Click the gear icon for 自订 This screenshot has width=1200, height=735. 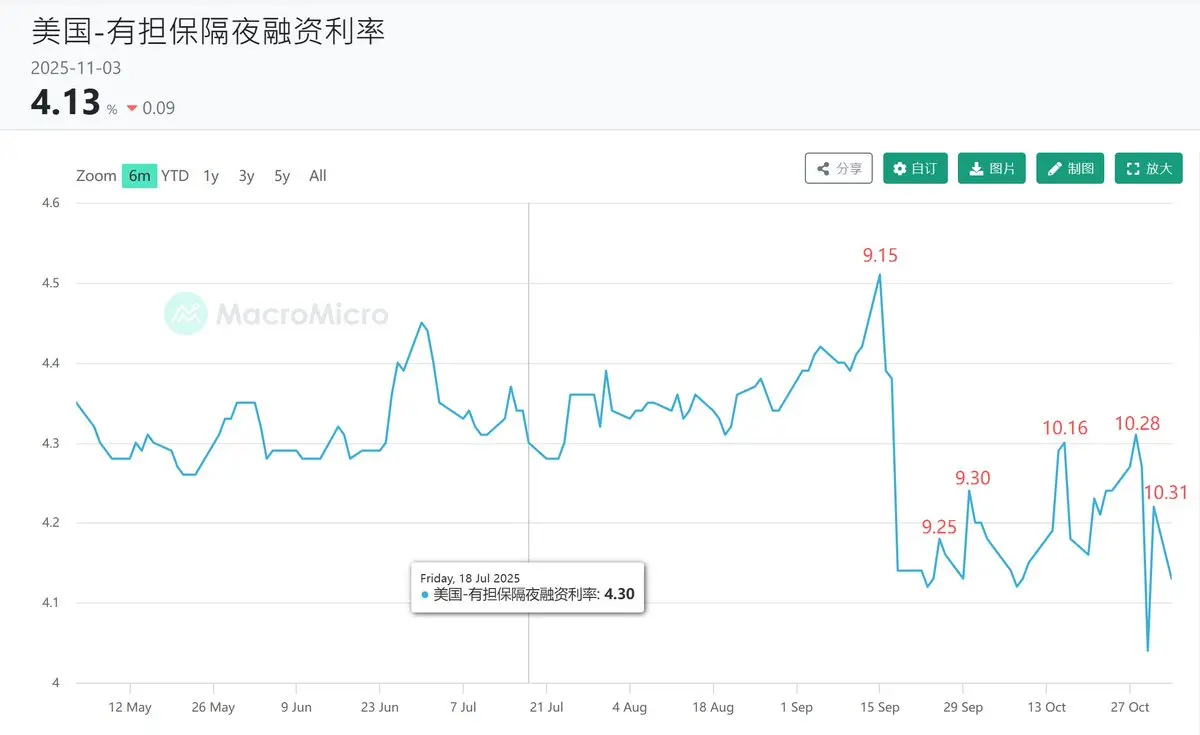tap(900, 169)
